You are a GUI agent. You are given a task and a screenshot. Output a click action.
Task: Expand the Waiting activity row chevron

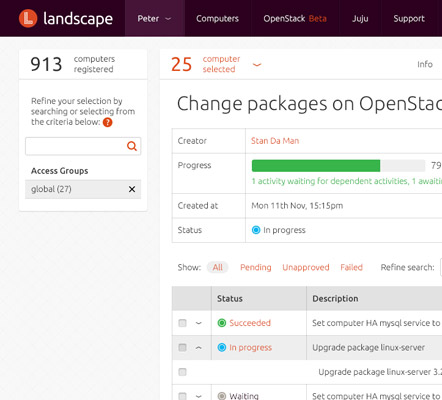point(199,396)
